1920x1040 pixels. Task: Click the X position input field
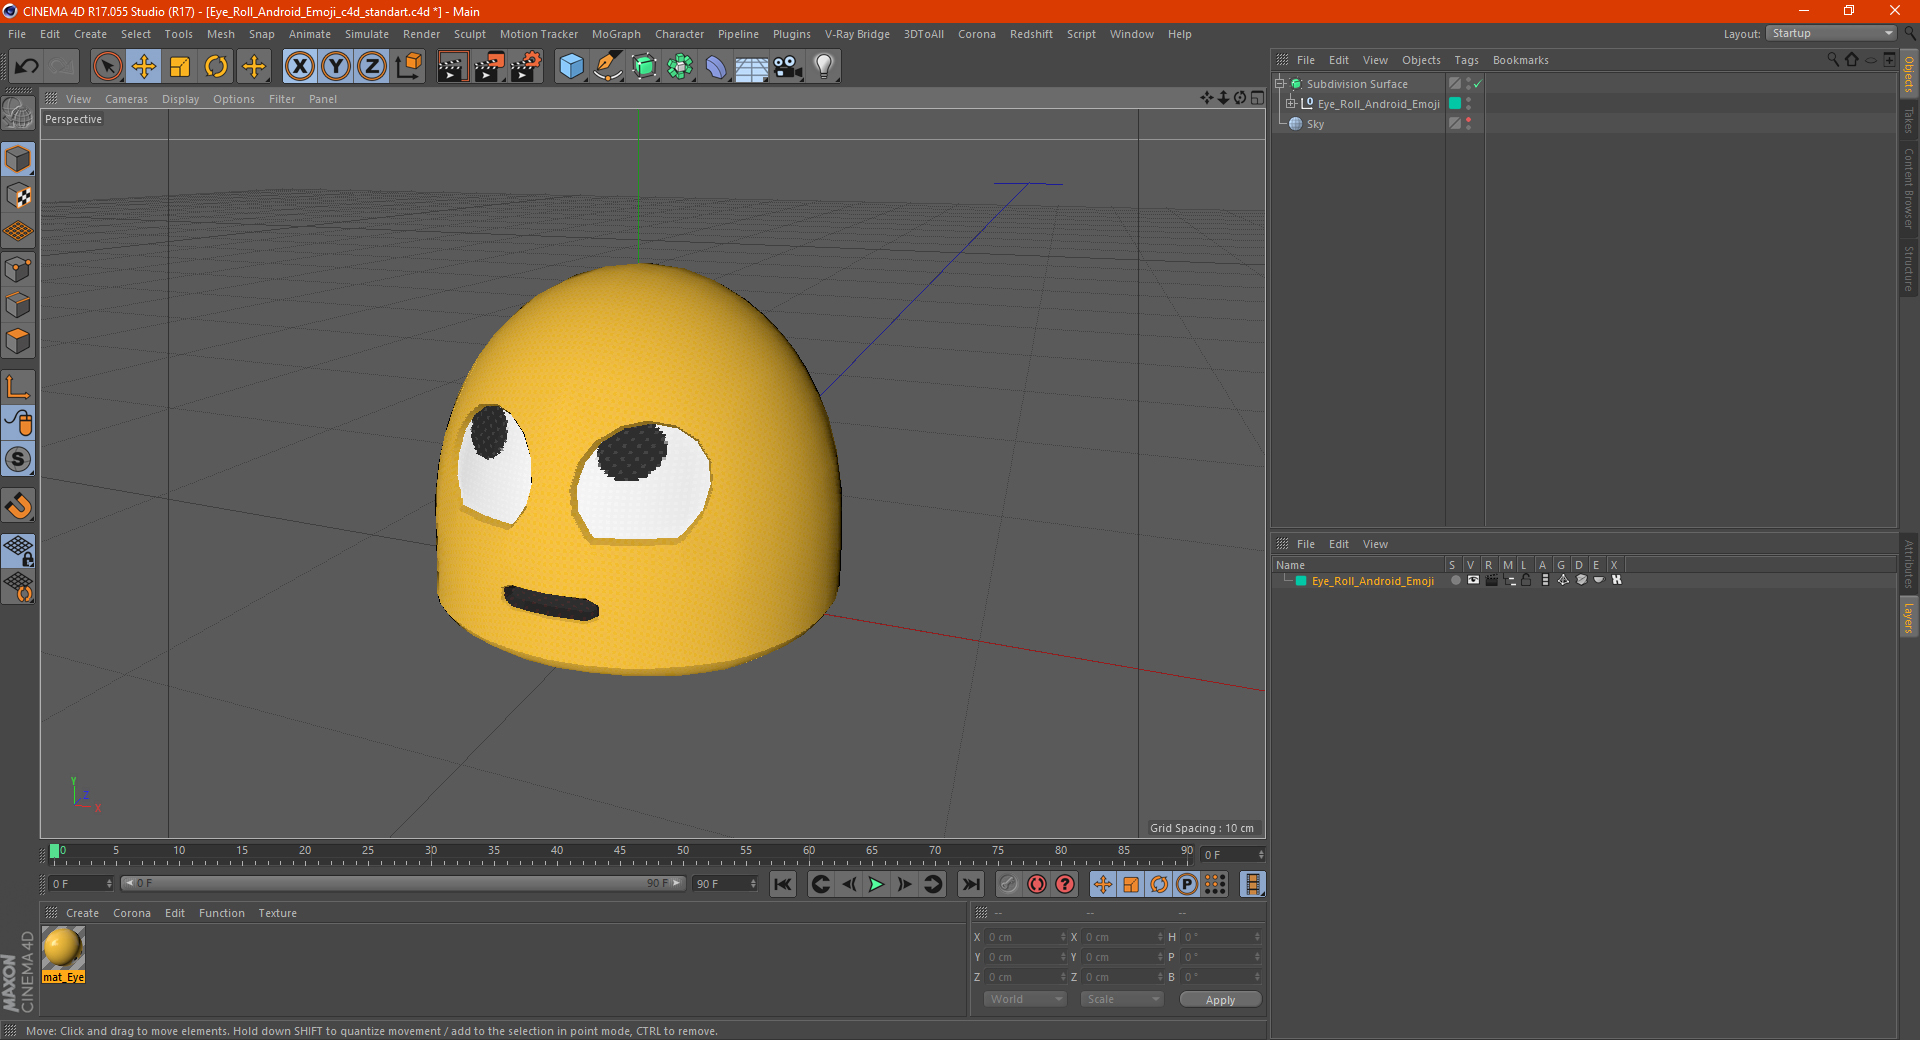coord(1027,937)
